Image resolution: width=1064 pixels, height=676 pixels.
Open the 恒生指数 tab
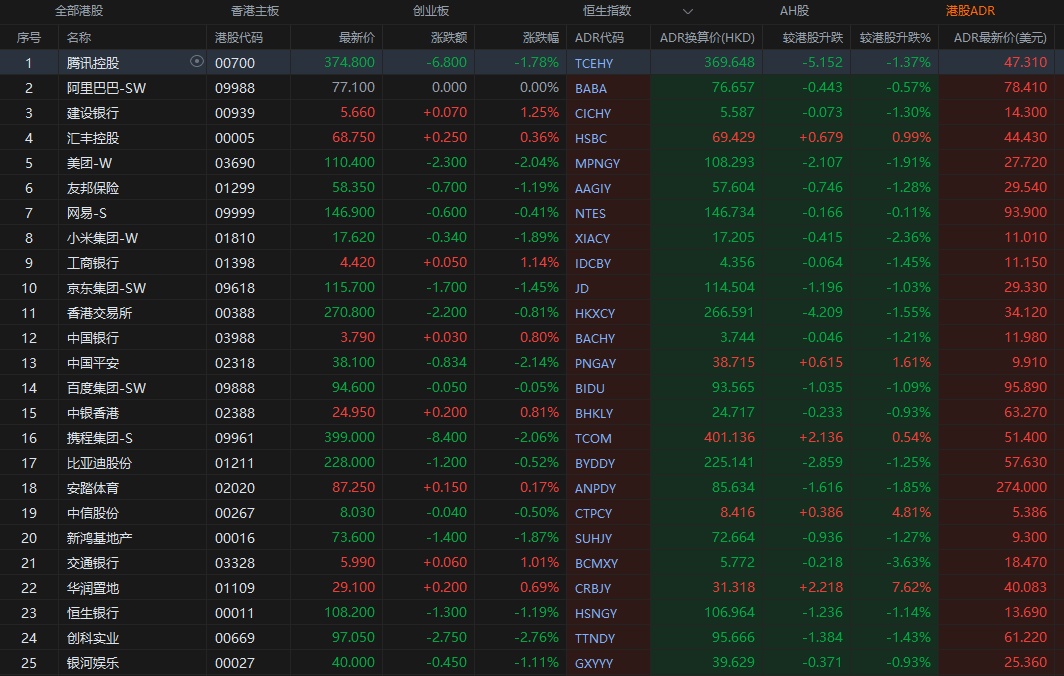[x=607, y=12]
